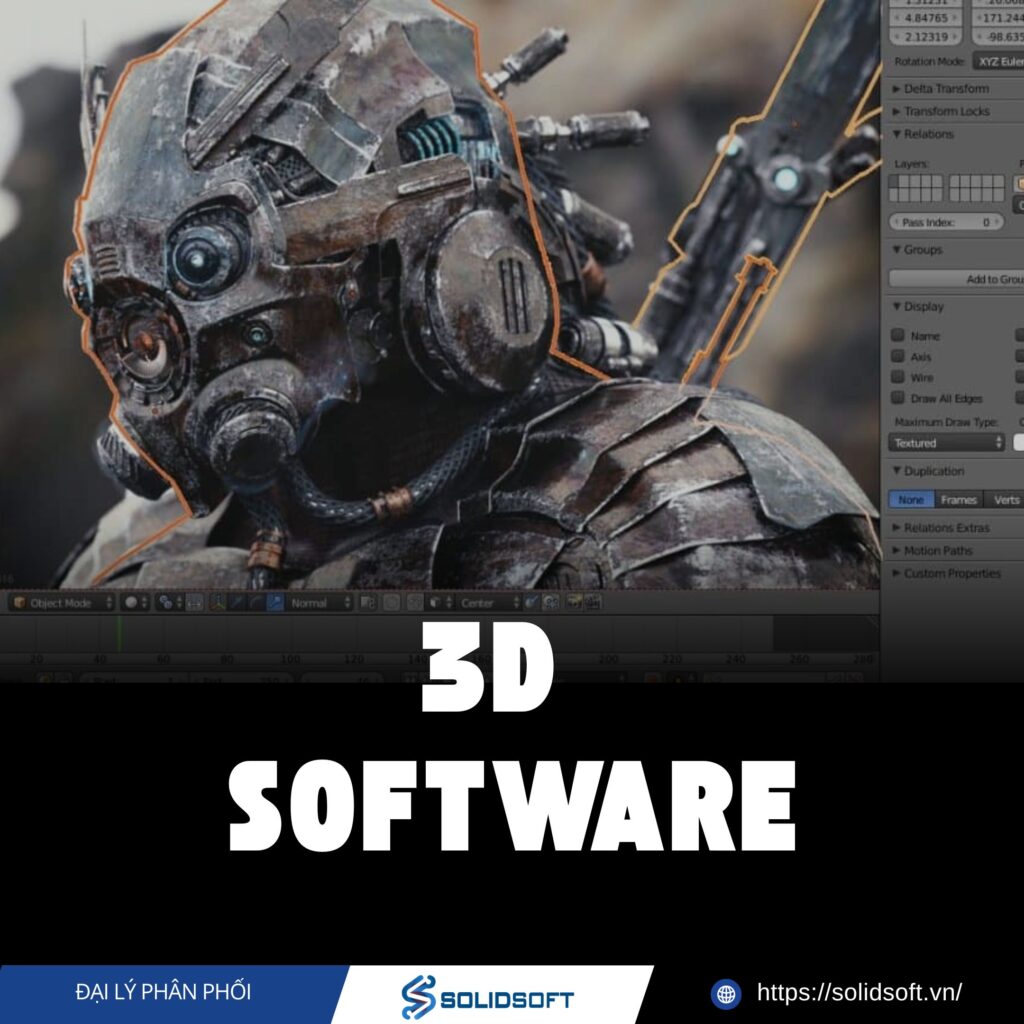The image size is (1024, 1024).
Task: Open the Object Mode dropdown
Action: pyautogui.click(x=62, y=603)
